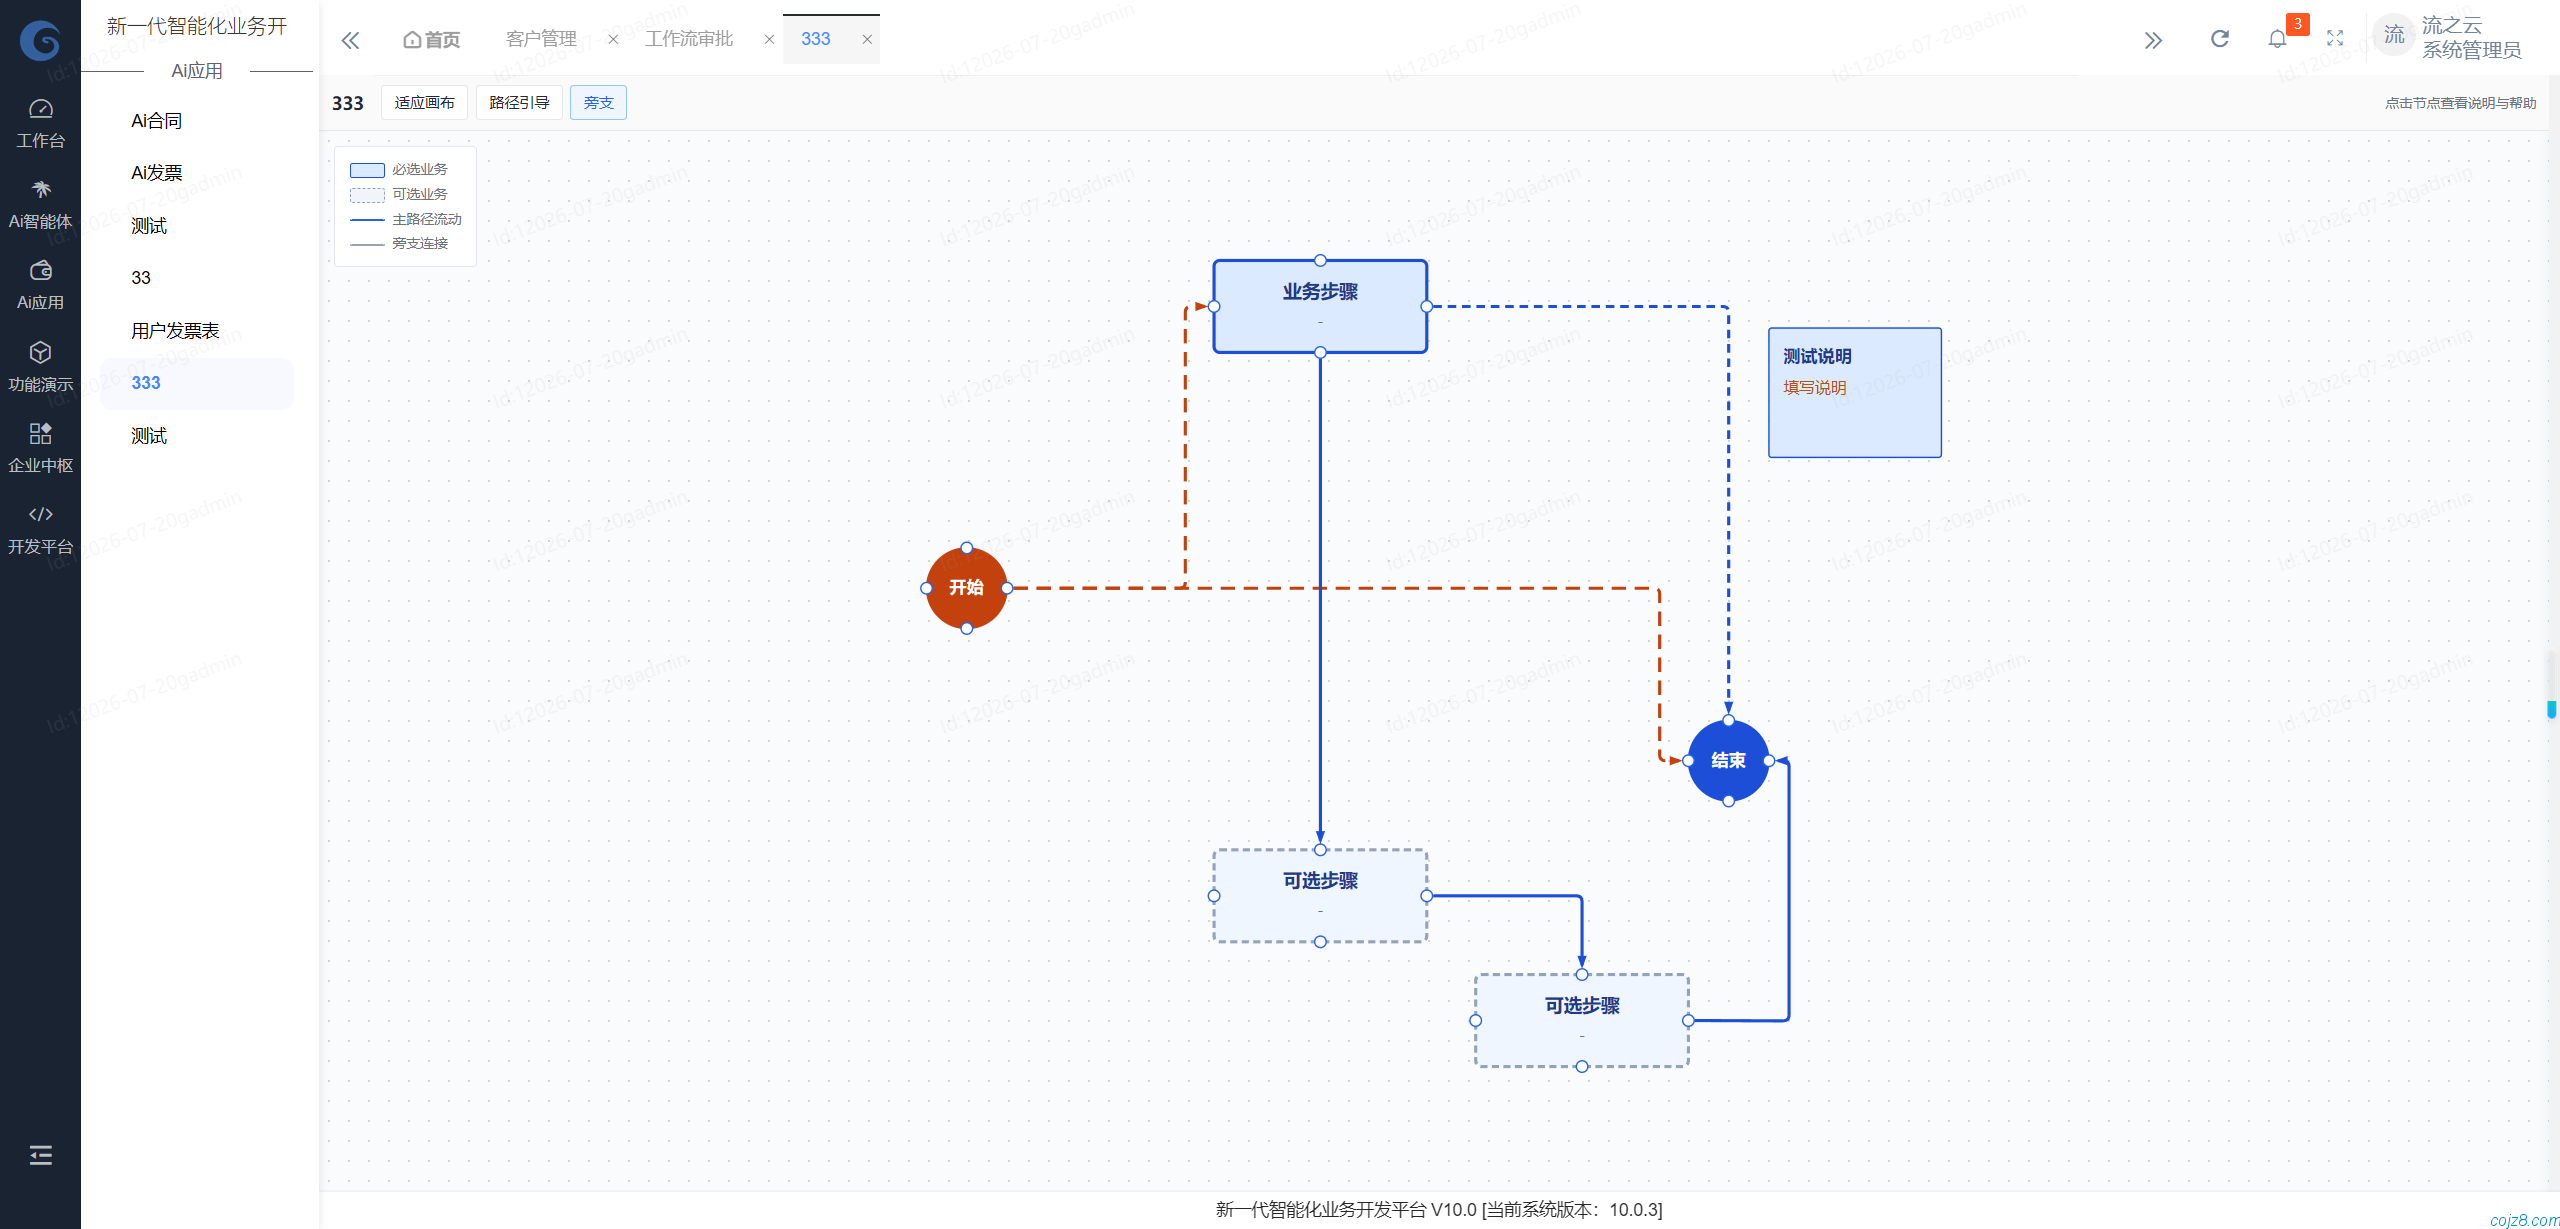Switch to the 工作流审批 tab
Viewport: 2560px width, 1229px height.
click(x=689, y=39)
